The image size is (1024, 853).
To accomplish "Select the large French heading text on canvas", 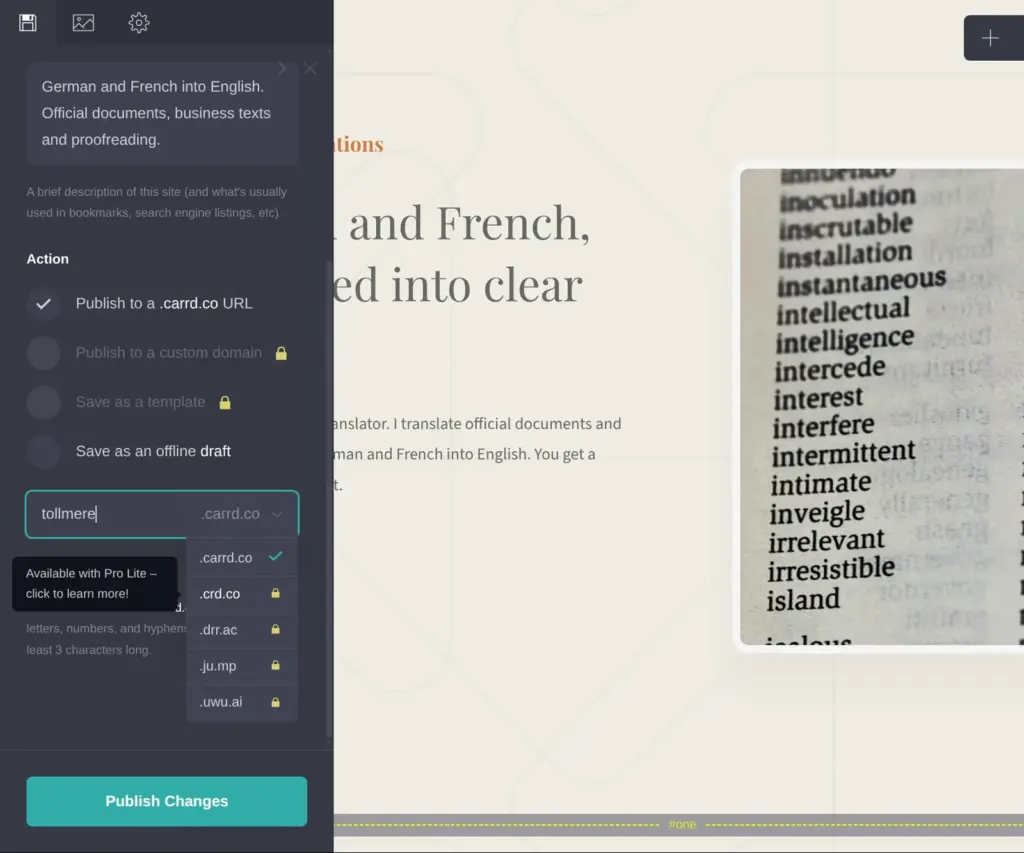I will point(462,253).
